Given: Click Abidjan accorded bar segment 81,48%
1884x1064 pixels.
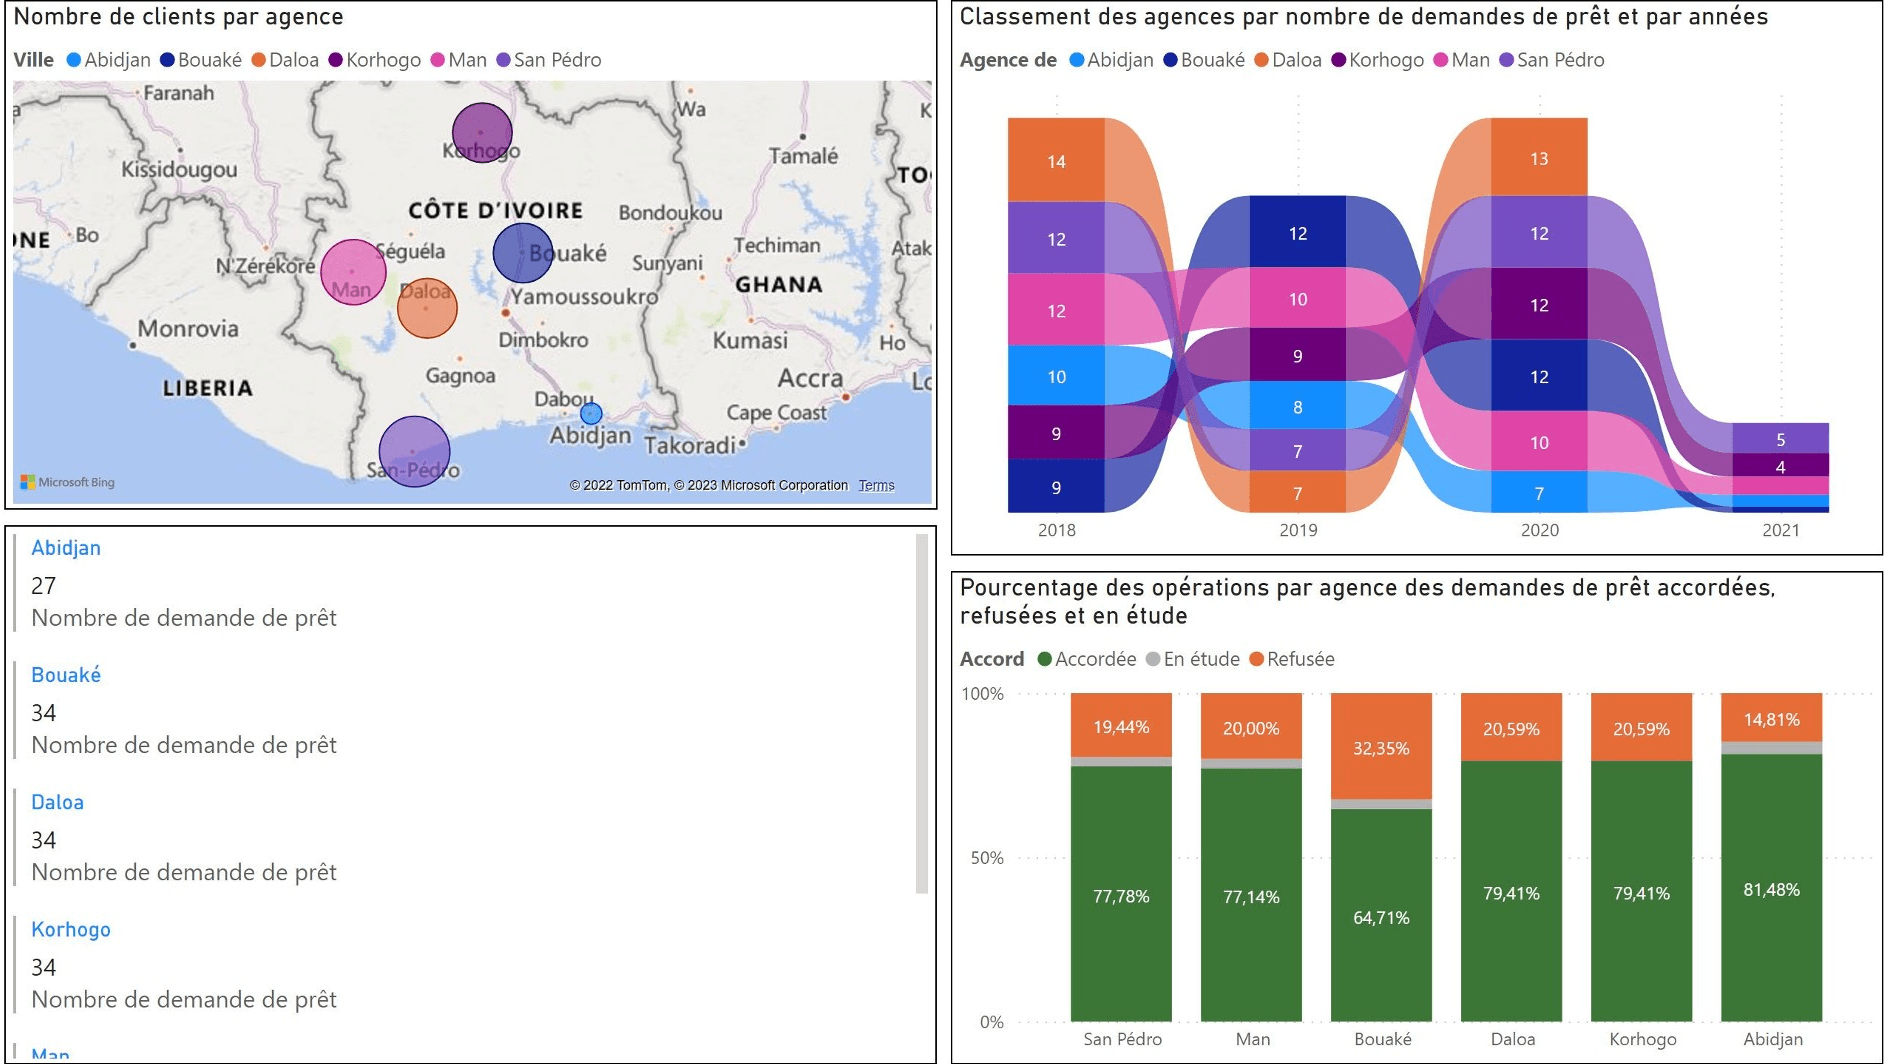Looking at the screenshot, I should [1771, 887].
